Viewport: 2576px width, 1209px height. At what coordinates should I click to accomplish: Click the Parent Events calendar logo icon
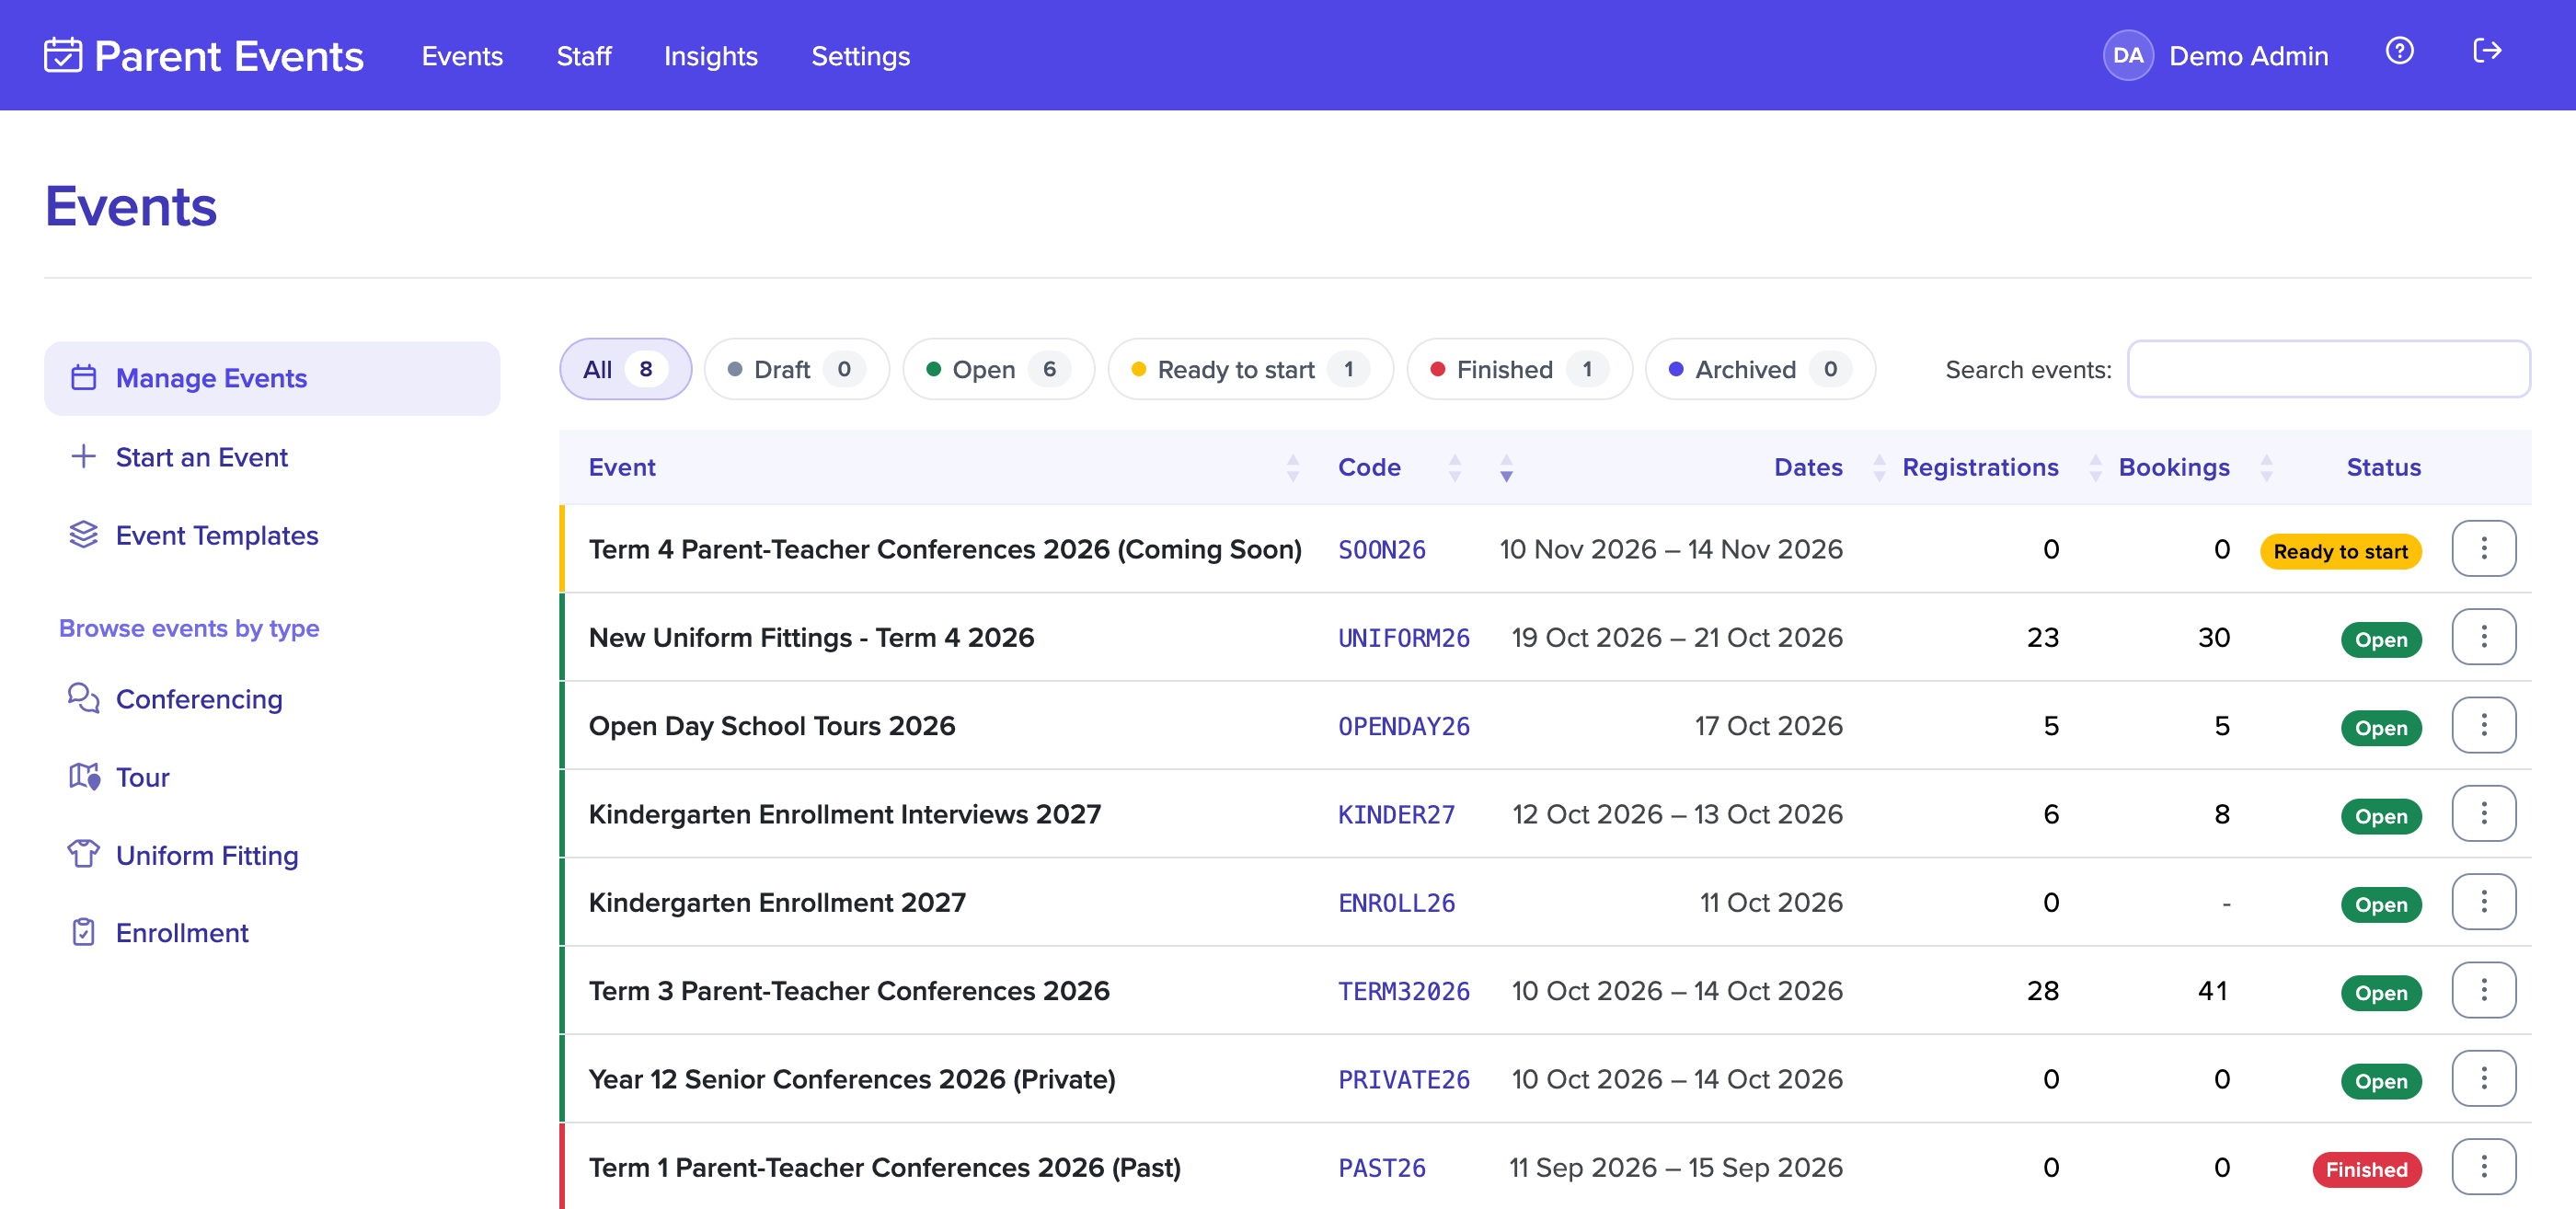(x=62, y=55)
